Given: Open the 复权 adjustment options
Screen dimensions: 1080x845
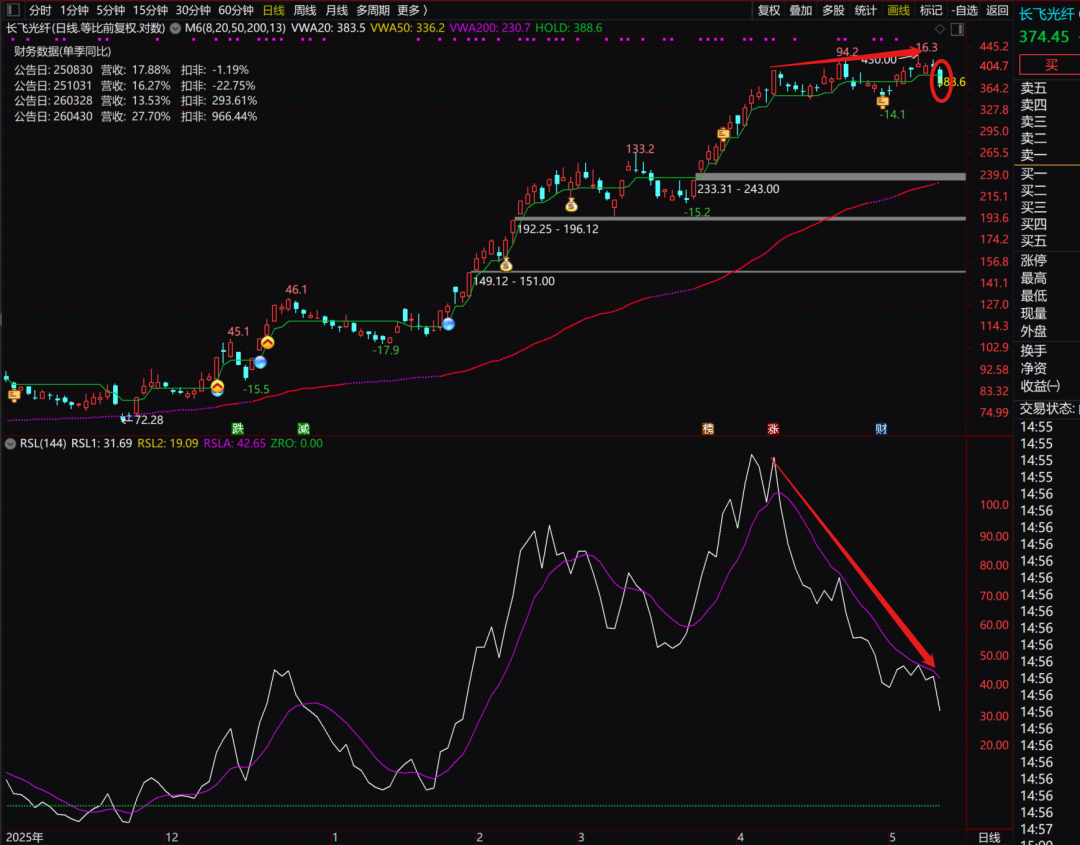Looking at the screenshot, I should tap(769, 10).
